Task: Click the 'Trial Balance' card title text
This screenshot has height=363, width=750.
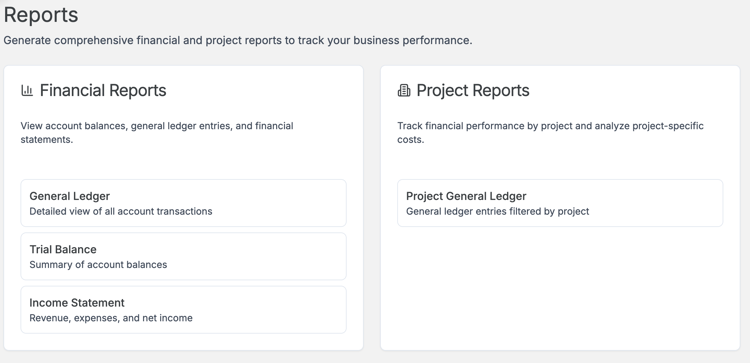Action: (63, 250)
